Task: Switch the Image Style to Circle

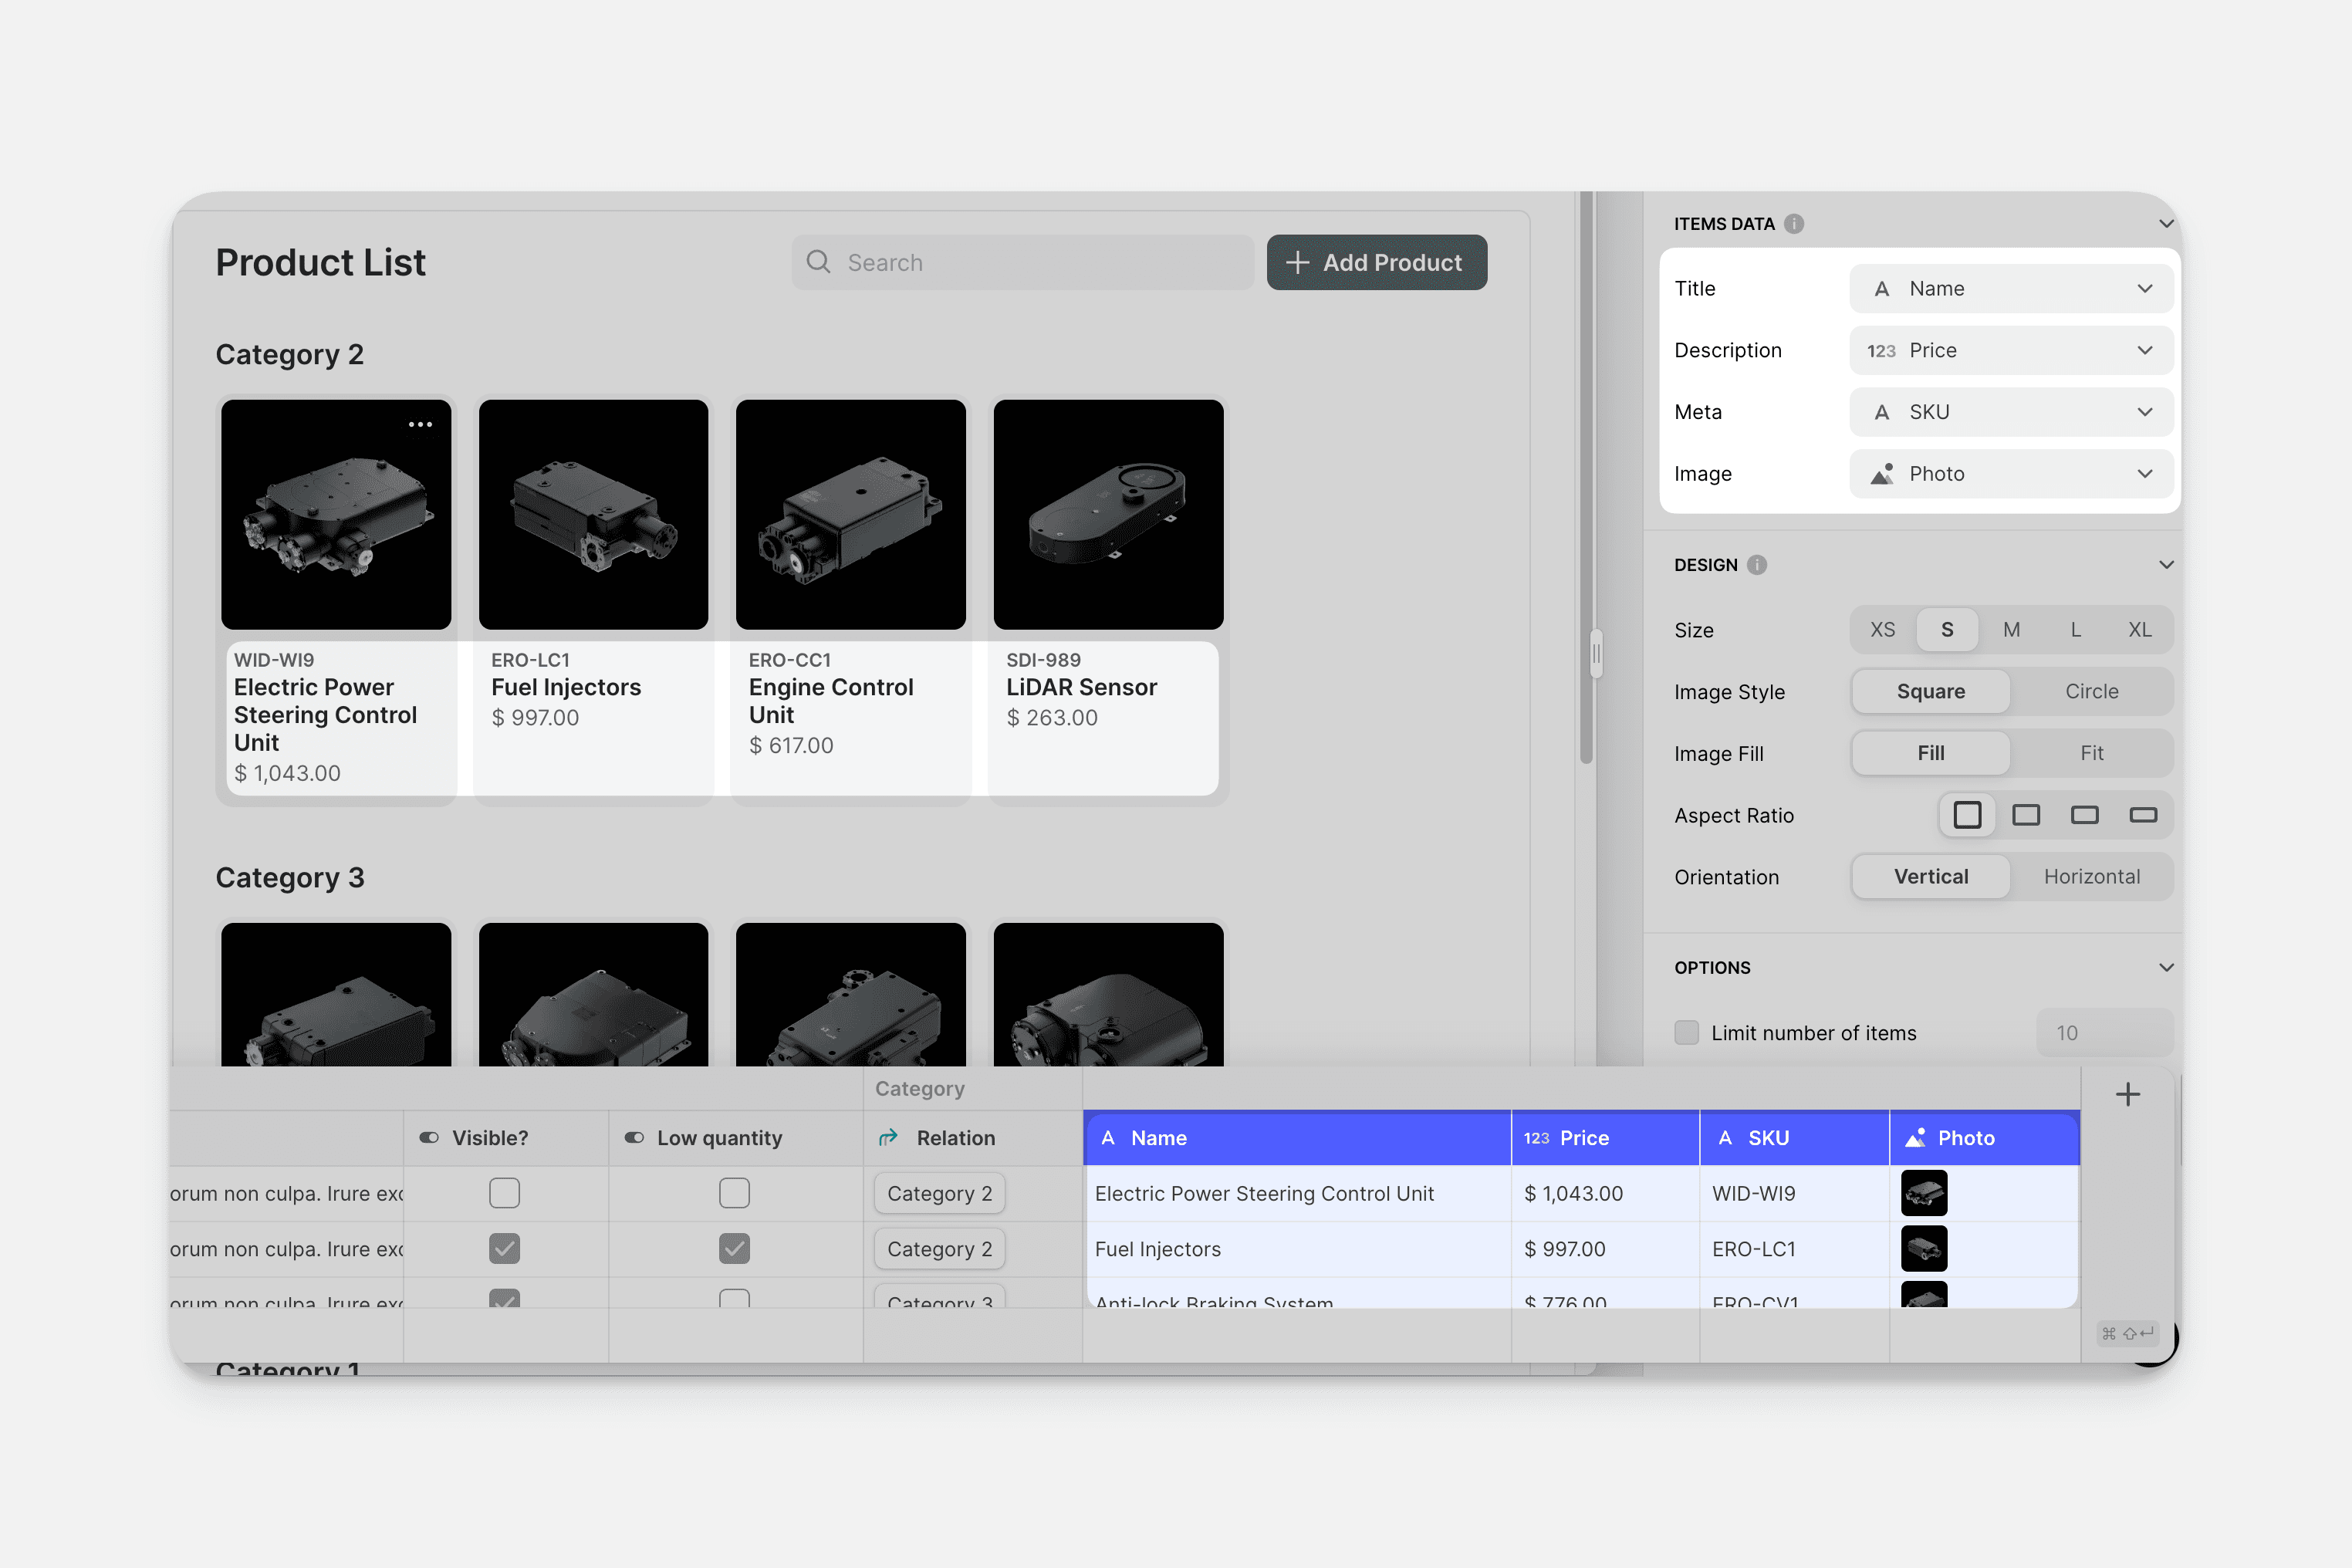Action: [x=2091, y=691]
